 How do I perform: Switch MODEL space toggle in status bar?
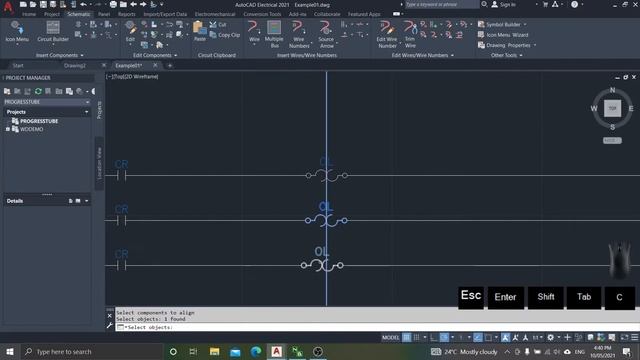click(390, 338)
